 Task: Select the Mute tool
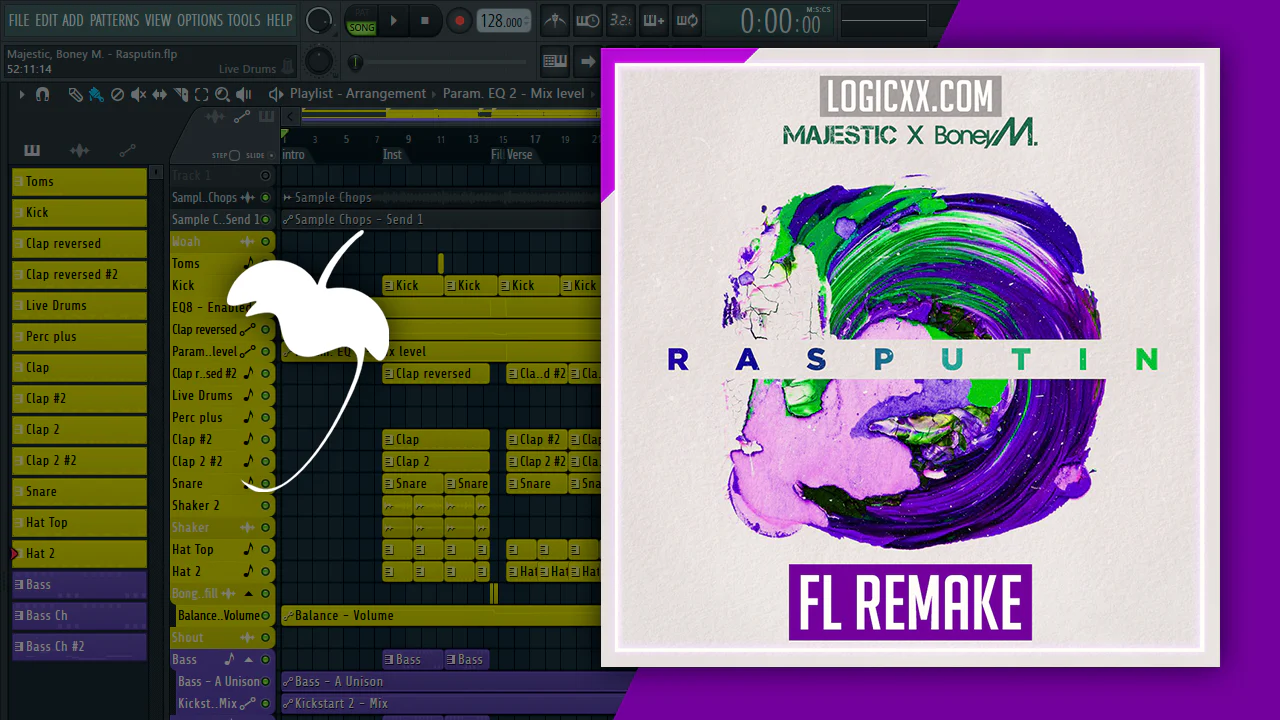[139, 95]
